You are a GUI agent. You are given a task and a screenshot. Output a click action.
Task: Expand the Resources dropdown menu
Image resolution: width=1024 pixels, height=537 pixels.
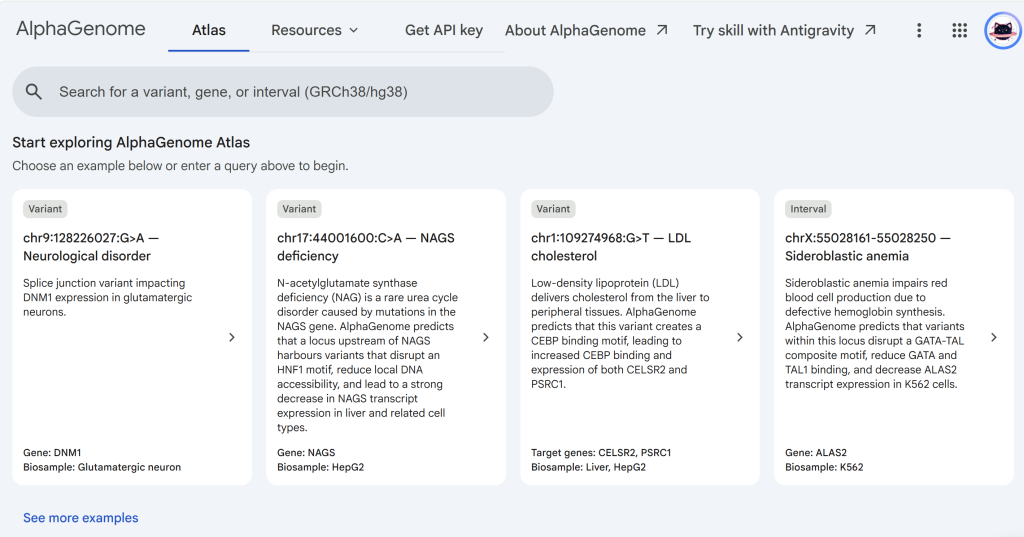(315, 30)
